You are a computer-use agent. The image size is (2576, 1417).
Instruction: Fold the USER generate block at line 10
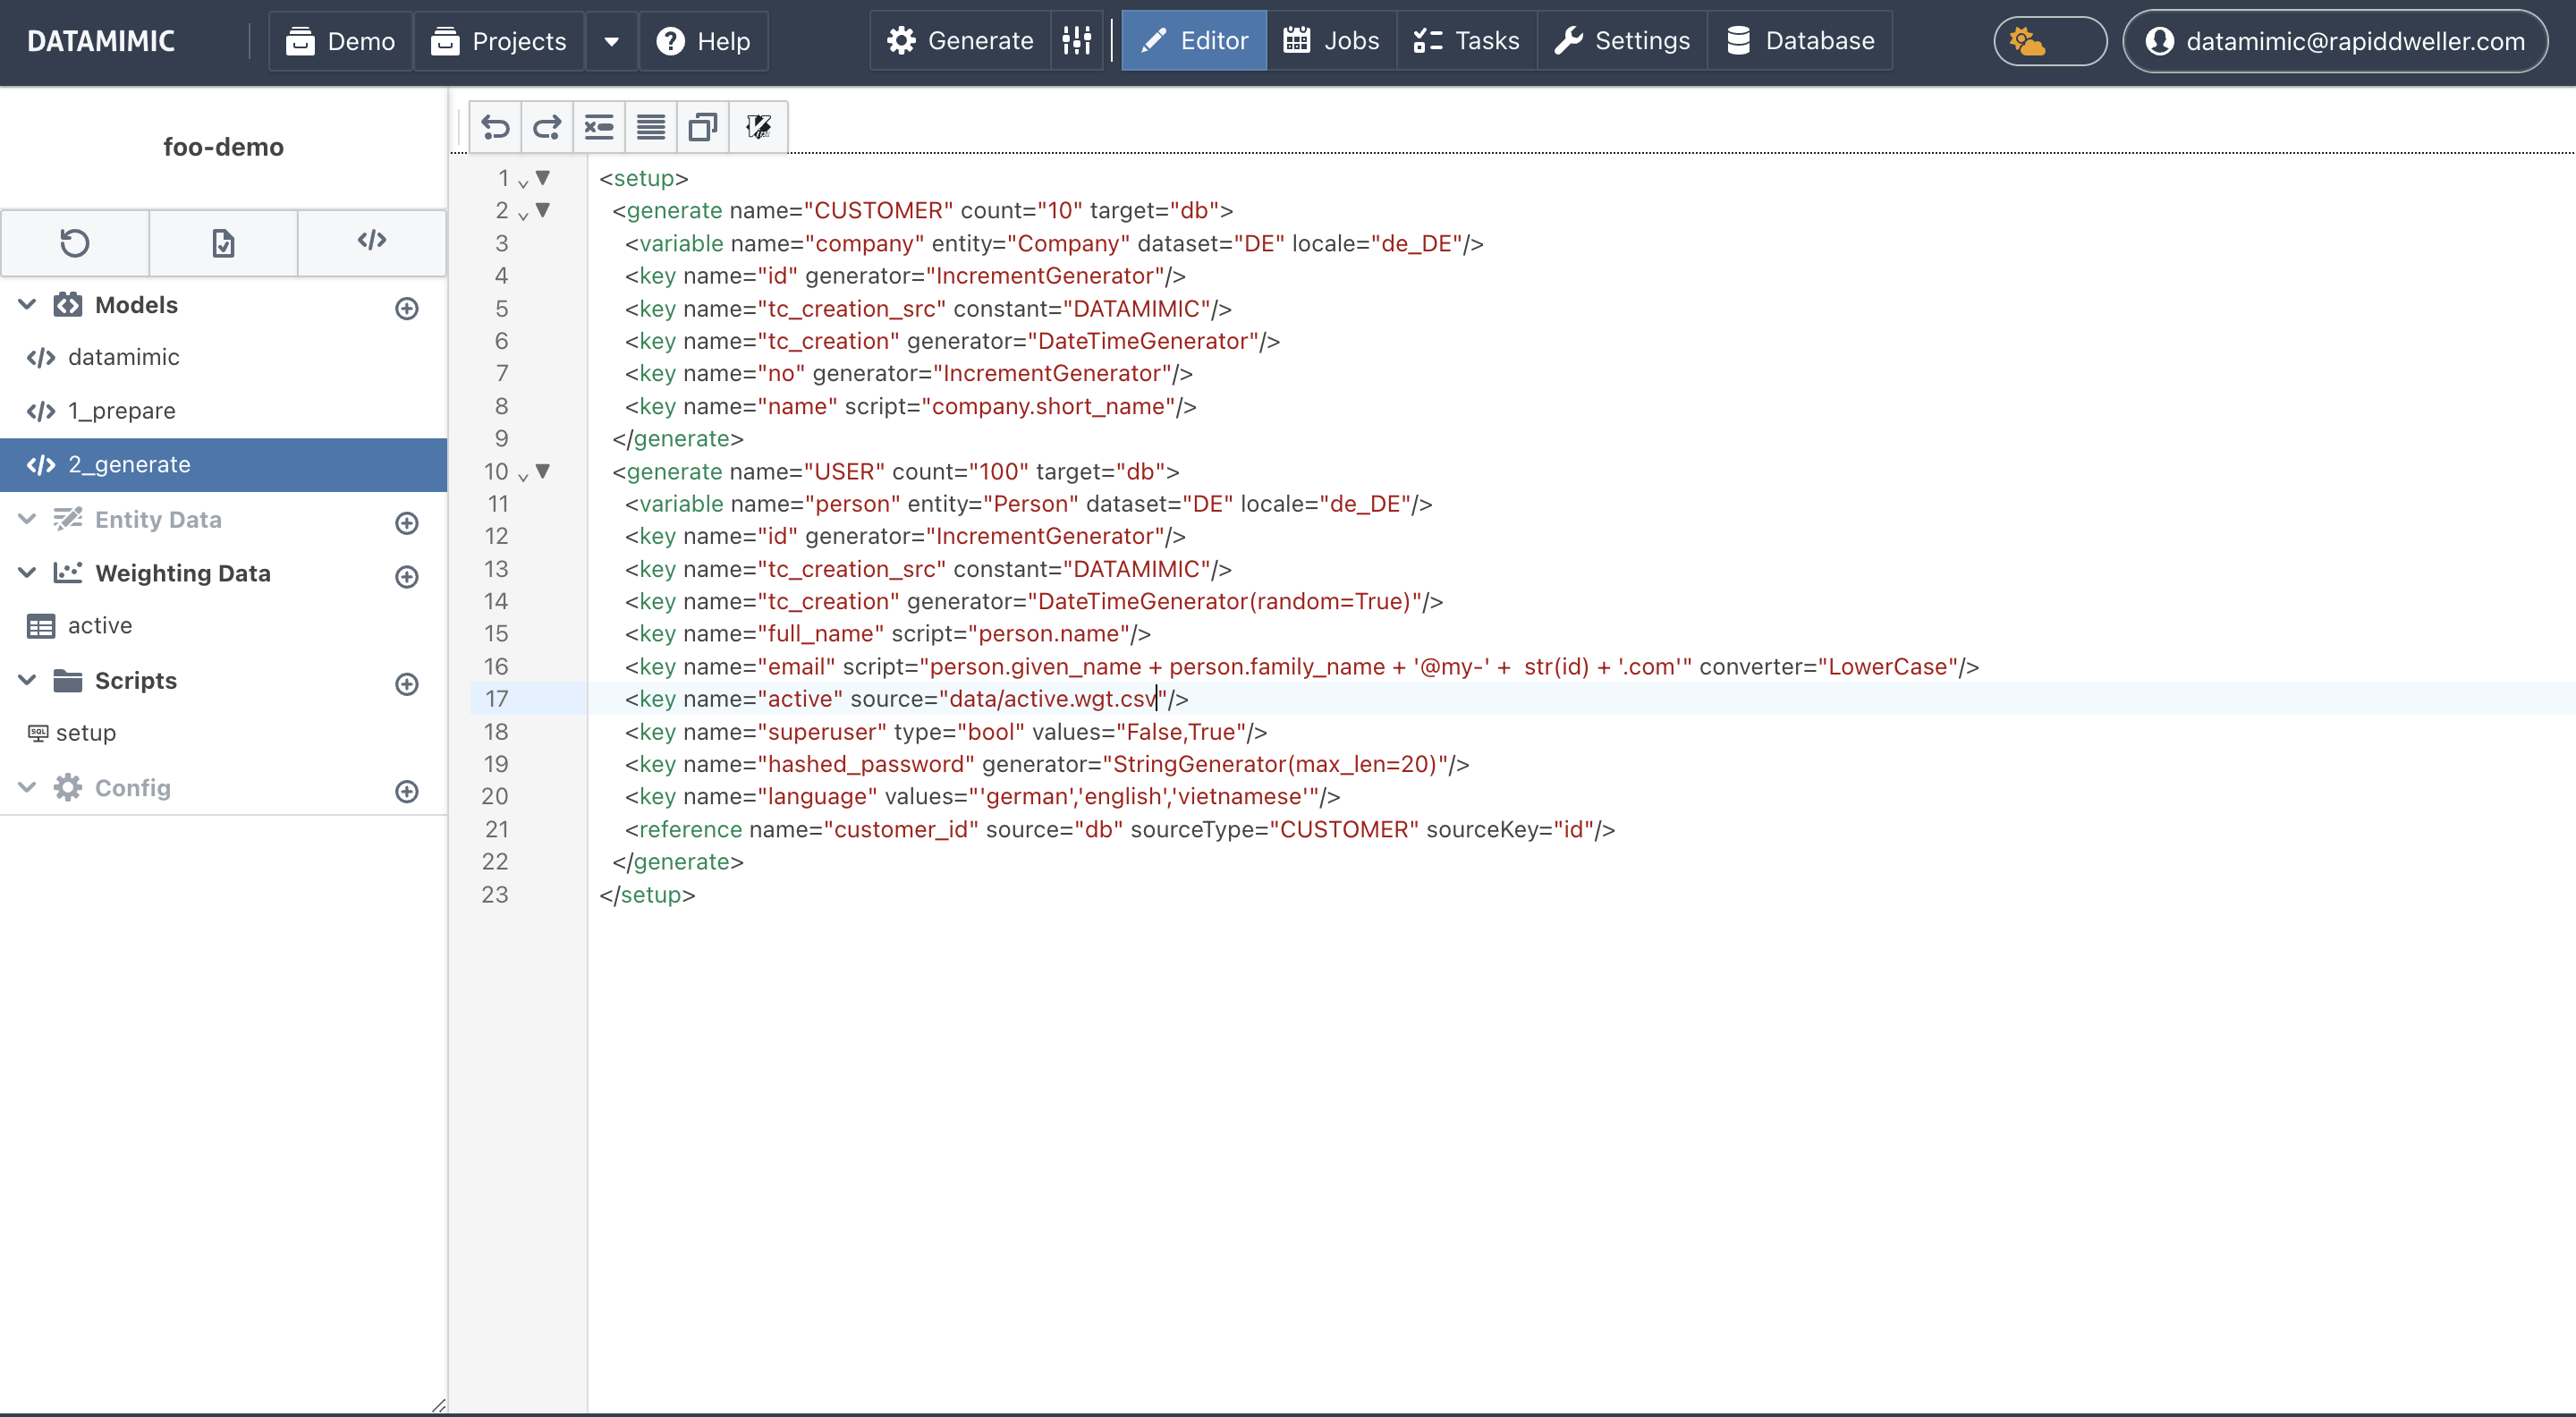542,471
